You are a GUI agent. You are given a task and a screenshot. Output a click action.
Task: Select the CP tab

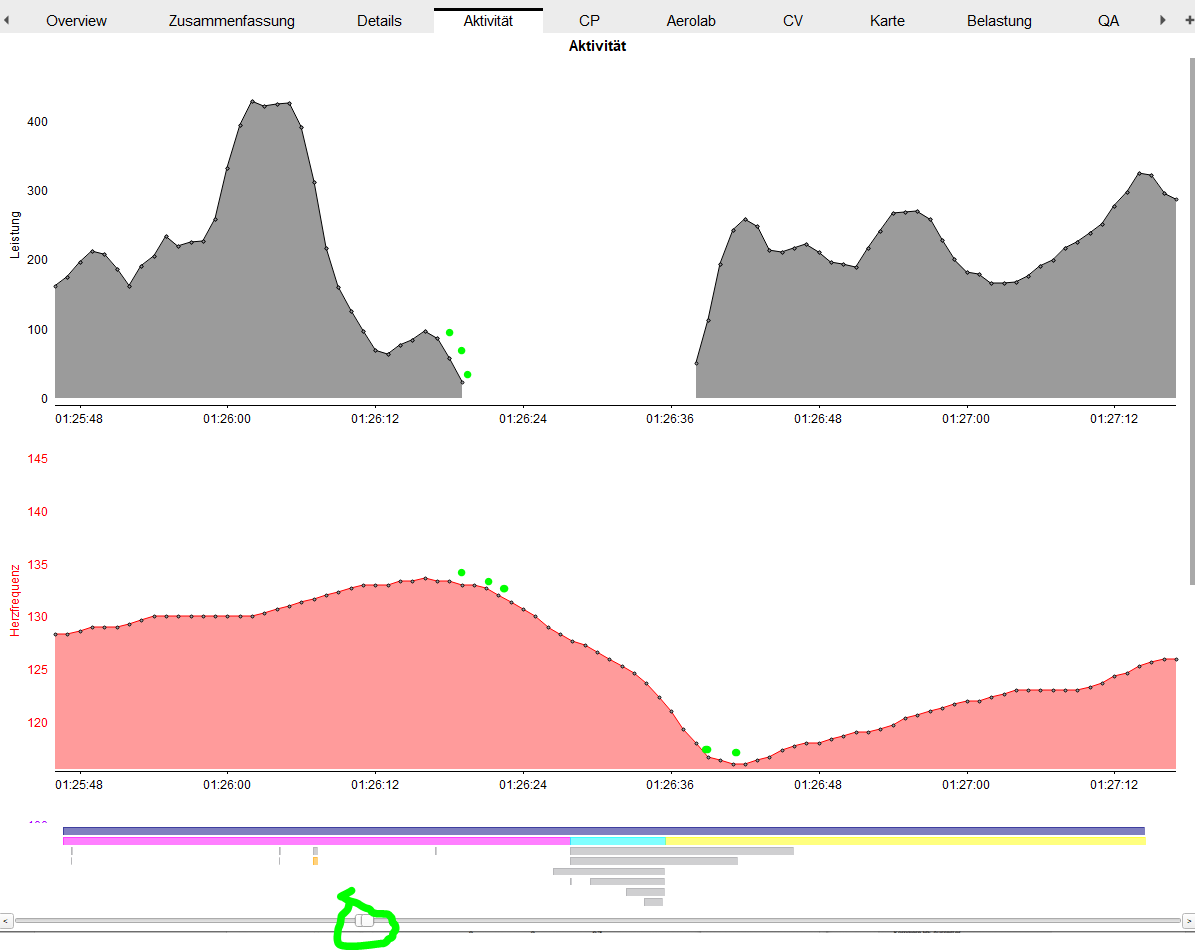589,20
